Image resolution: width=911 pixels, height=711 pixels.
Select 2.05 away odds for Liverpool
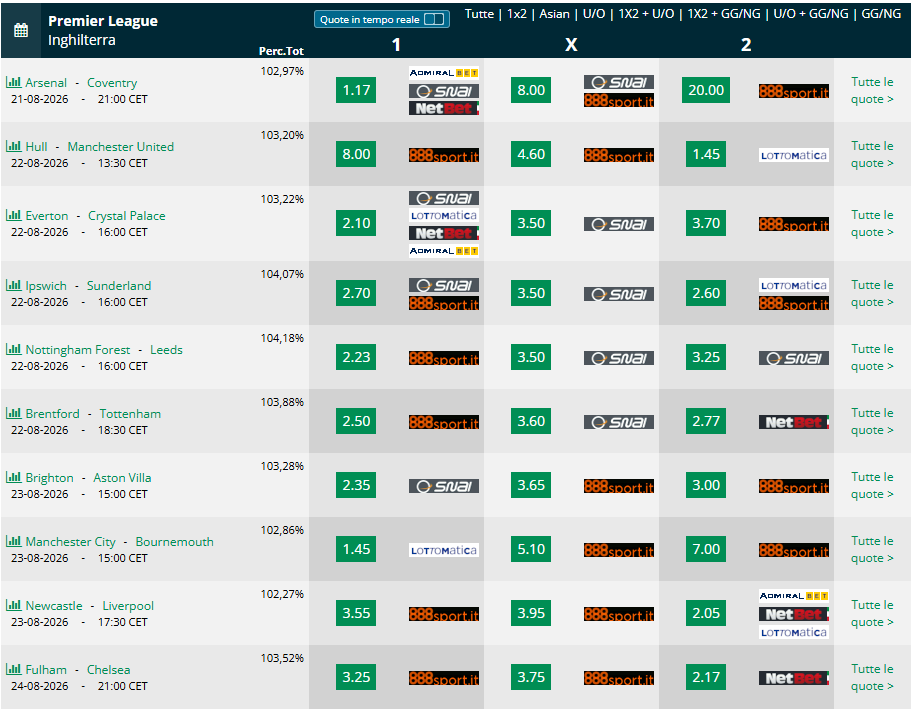[706, 613]
